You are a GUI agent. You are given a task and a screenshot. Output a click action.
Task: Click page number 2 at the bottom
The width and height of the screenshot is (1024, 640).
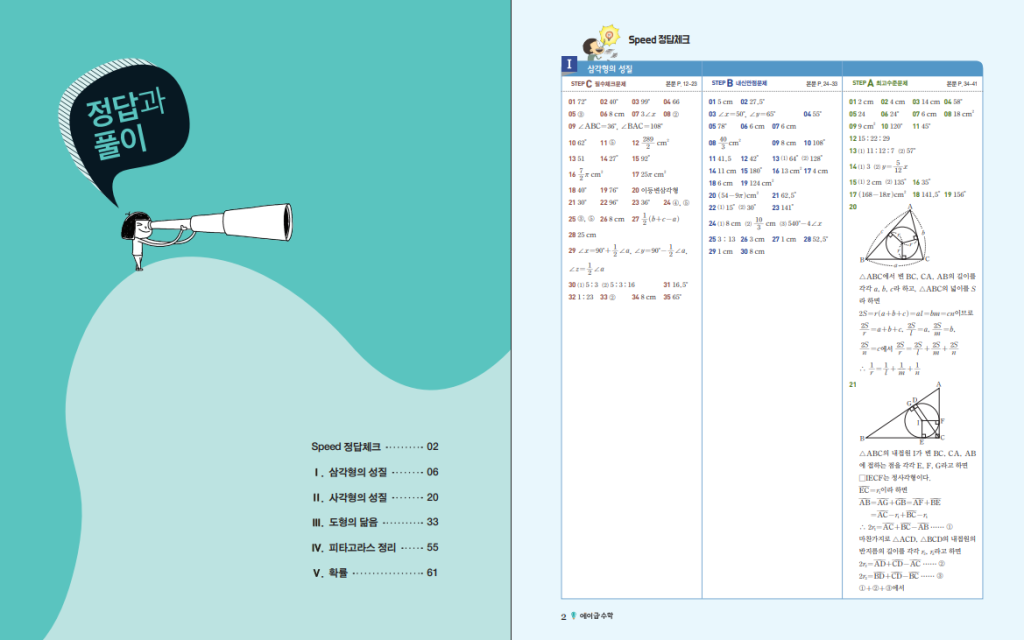(563, 616)
